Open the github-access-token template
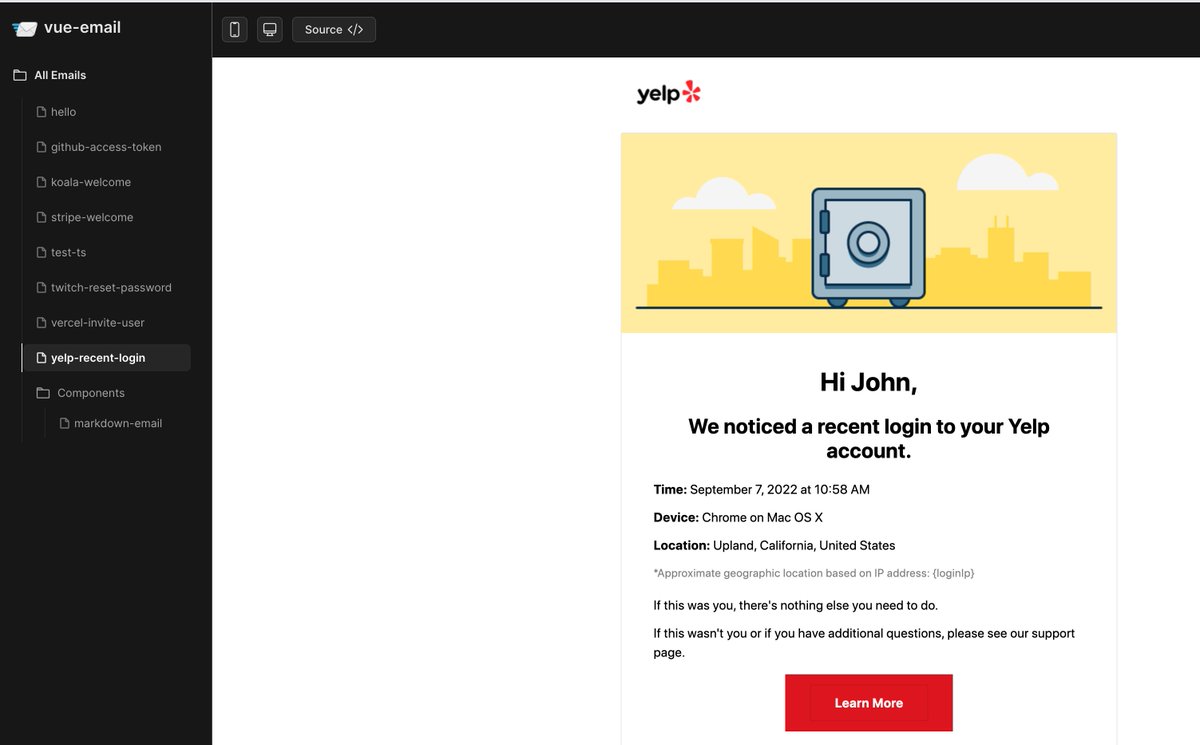The image size is (1200, 745). (x=106, y=147)
